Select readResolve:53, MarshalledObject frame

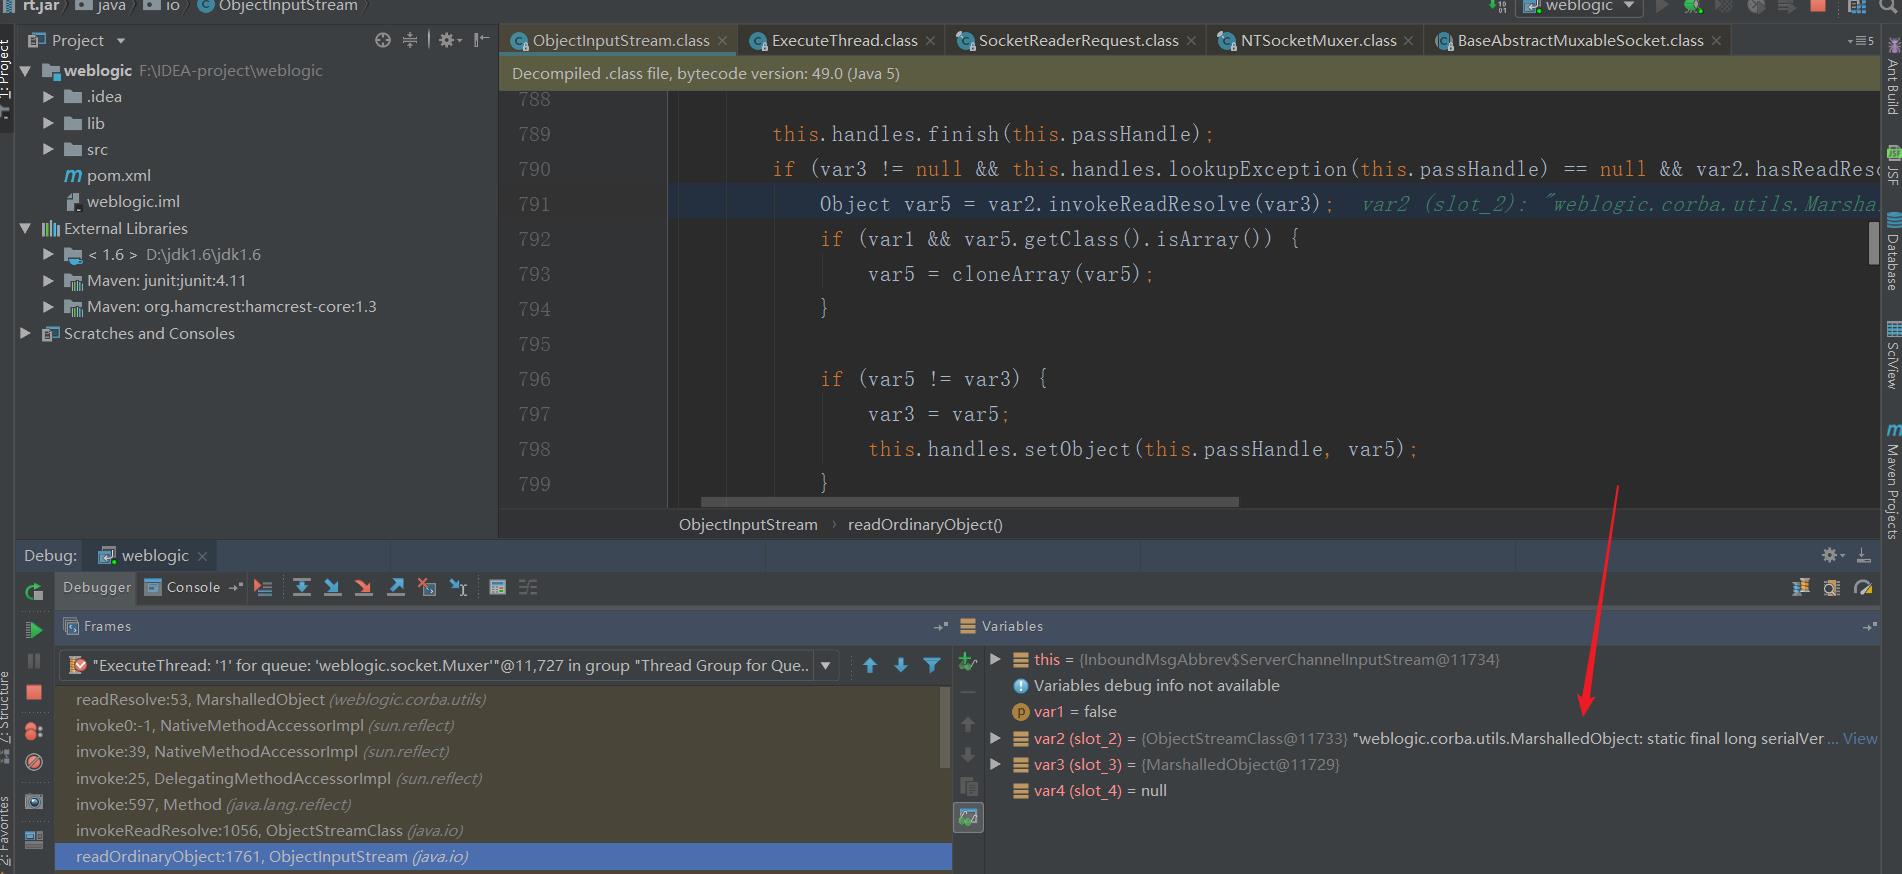[x=281, y=699]
